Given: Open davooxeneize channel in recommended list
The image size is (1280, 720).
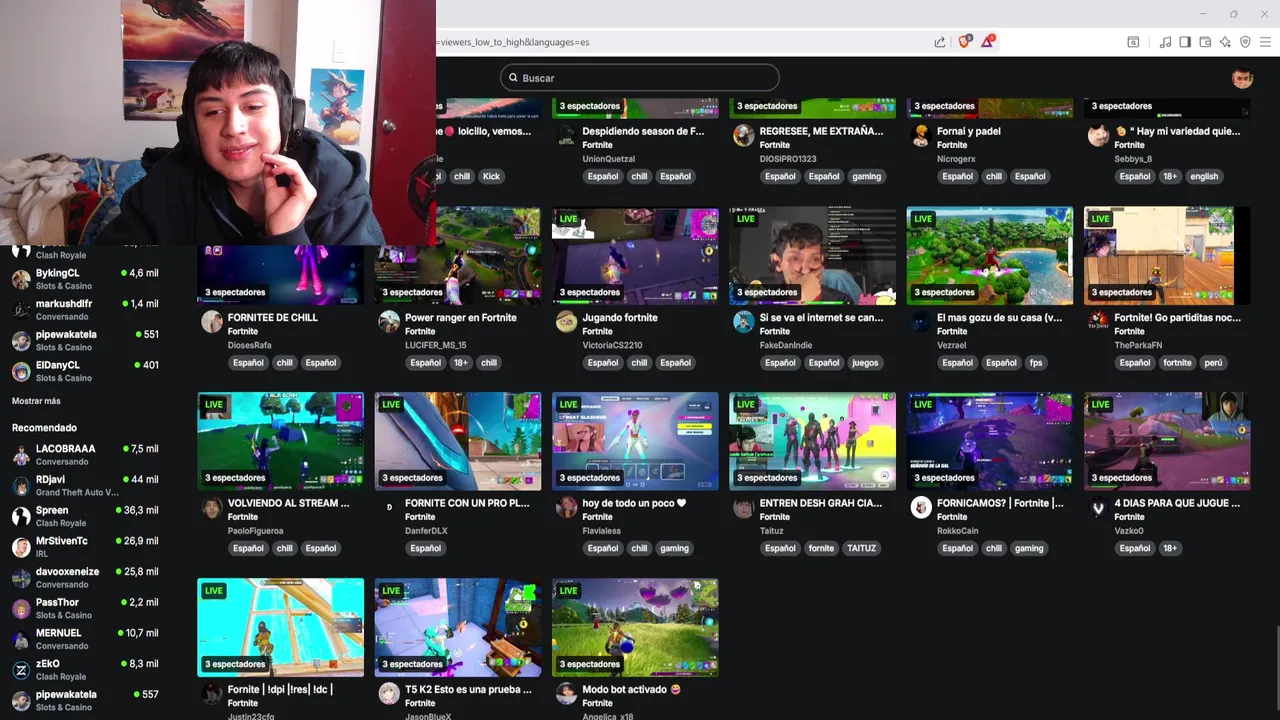Looking at the screenshot, I should click(85, 577).
